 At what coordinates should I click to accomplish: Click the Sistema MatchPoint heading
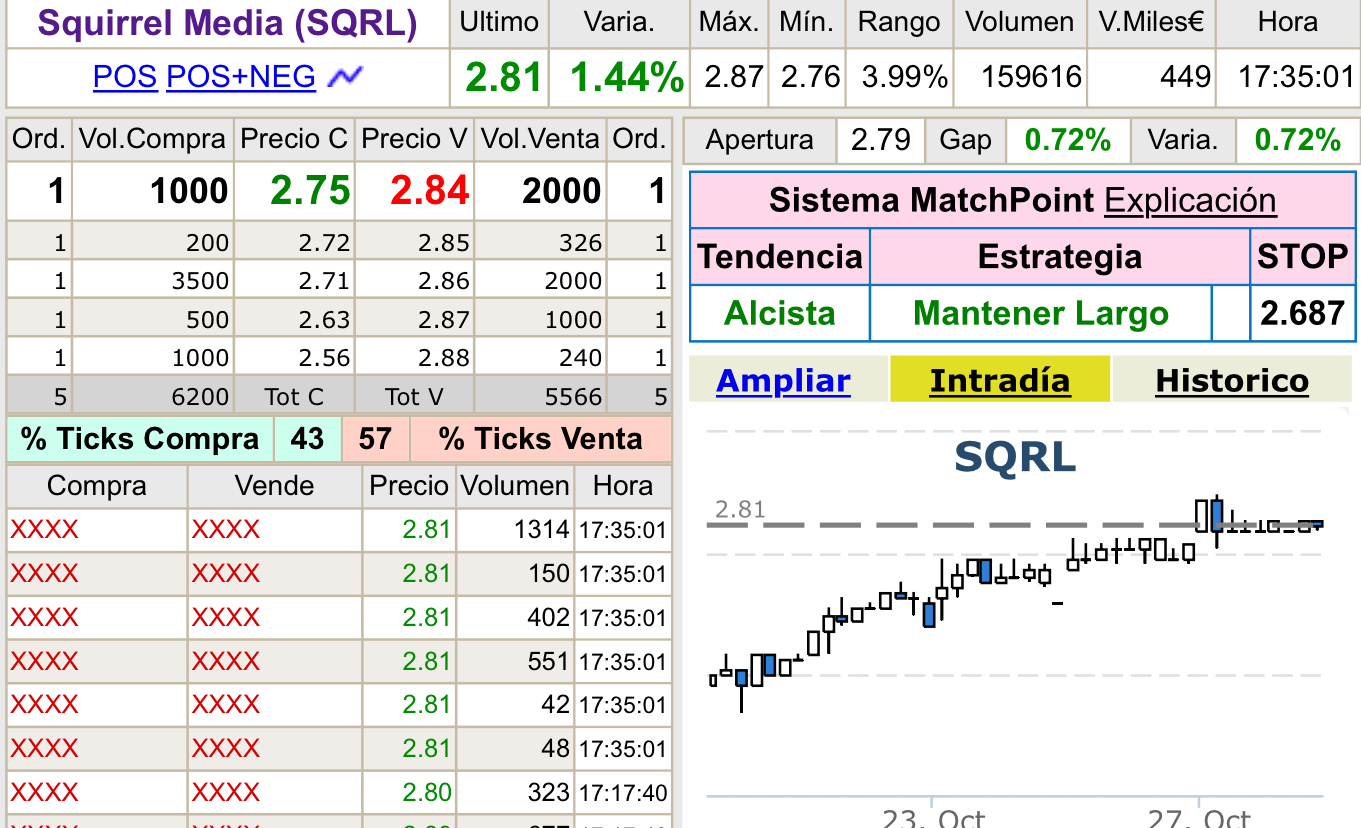click(x=932, y=200)
